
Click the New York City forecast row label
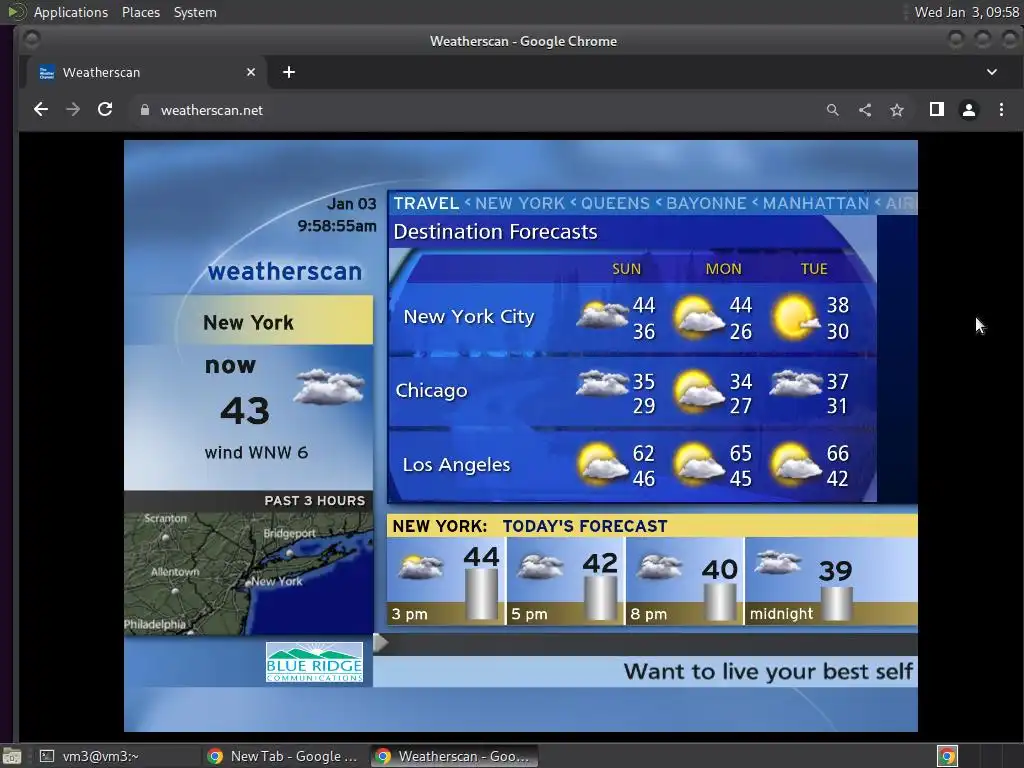469,317
